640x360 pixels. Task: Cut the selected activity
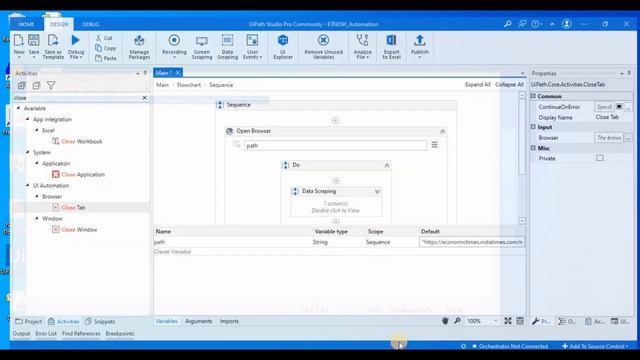104,38
